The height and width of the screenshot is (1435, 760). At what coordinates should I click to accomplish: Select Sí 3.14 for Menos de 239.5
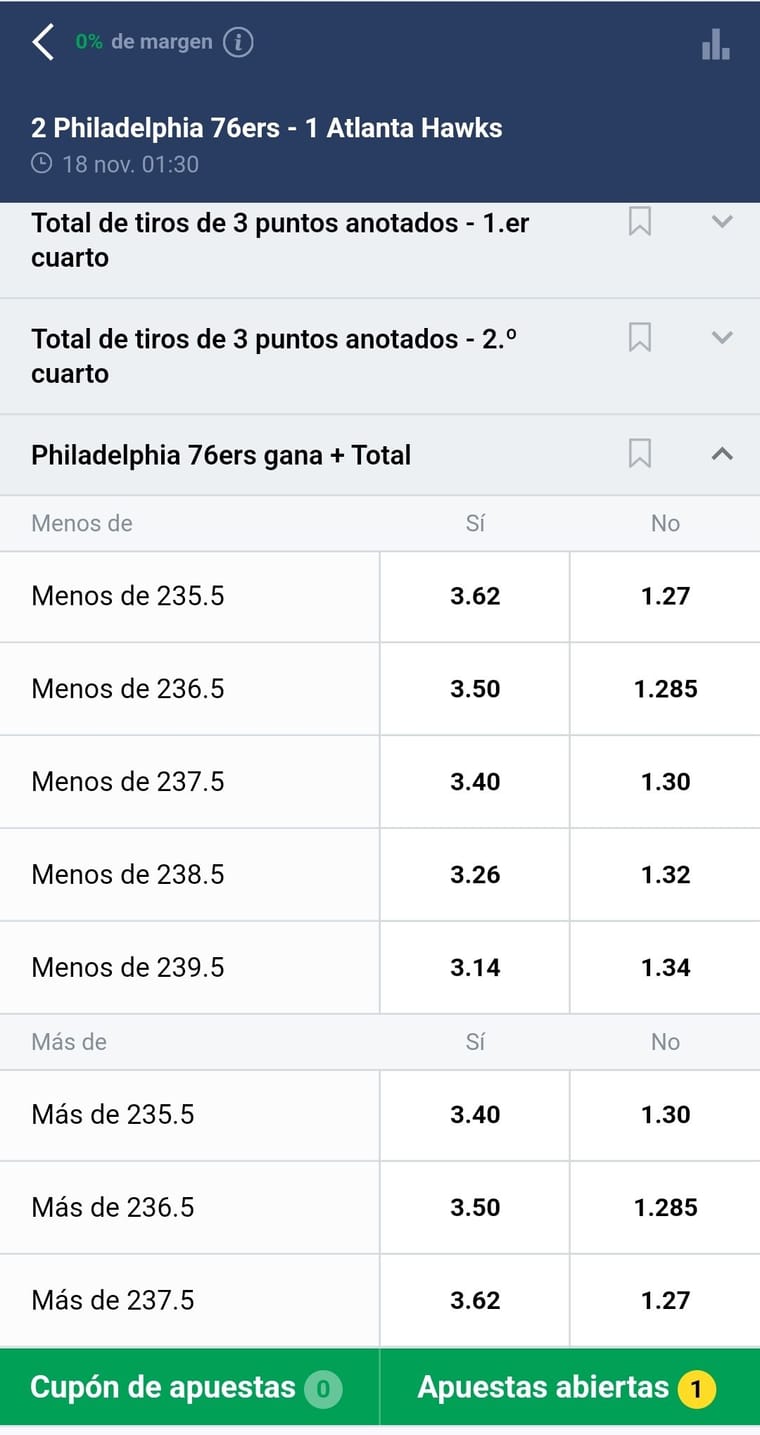(x=475, y=968)
